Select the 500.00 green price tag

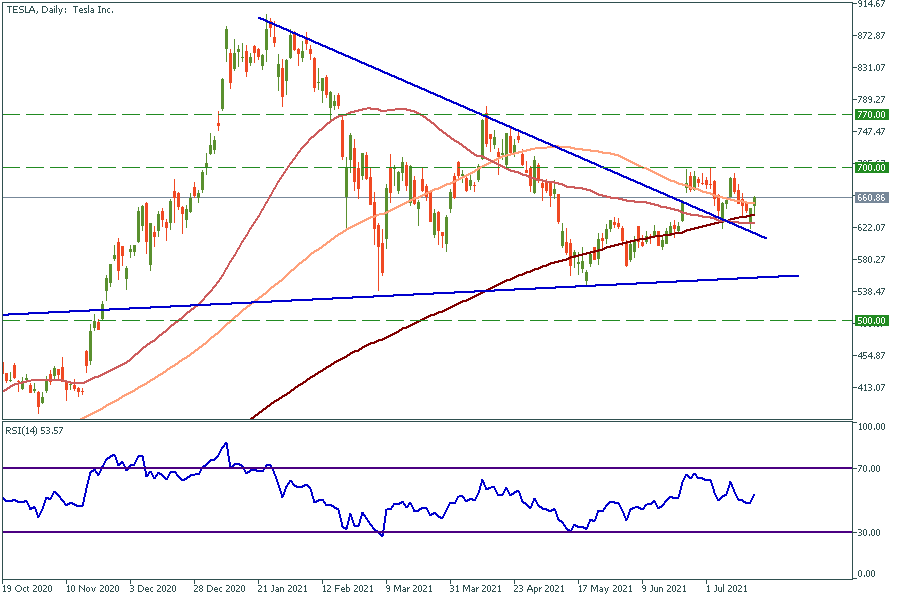pos(873,321)
